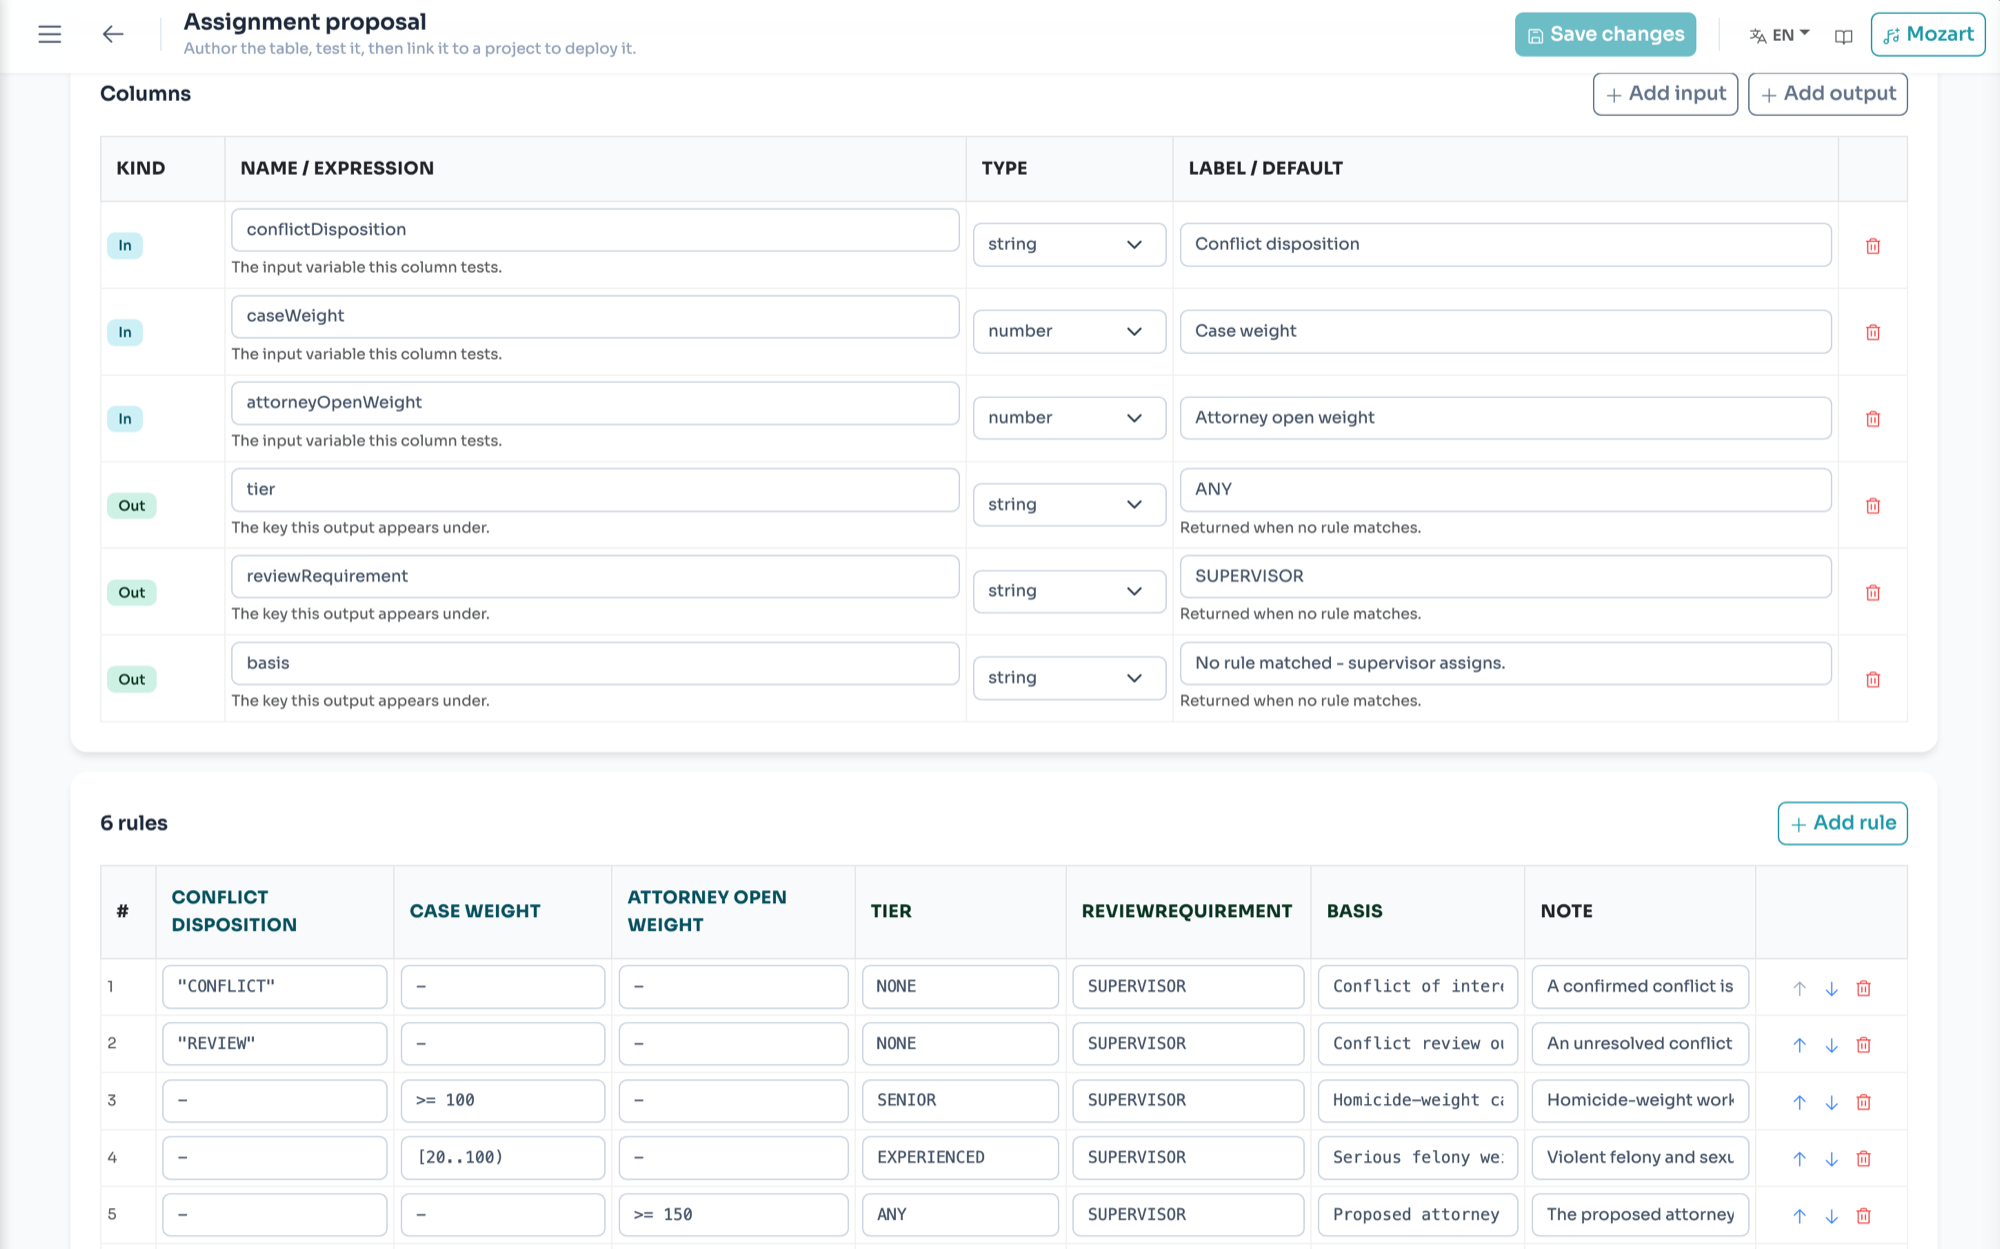Edit the basis default text field

[x=1505, y=663]
